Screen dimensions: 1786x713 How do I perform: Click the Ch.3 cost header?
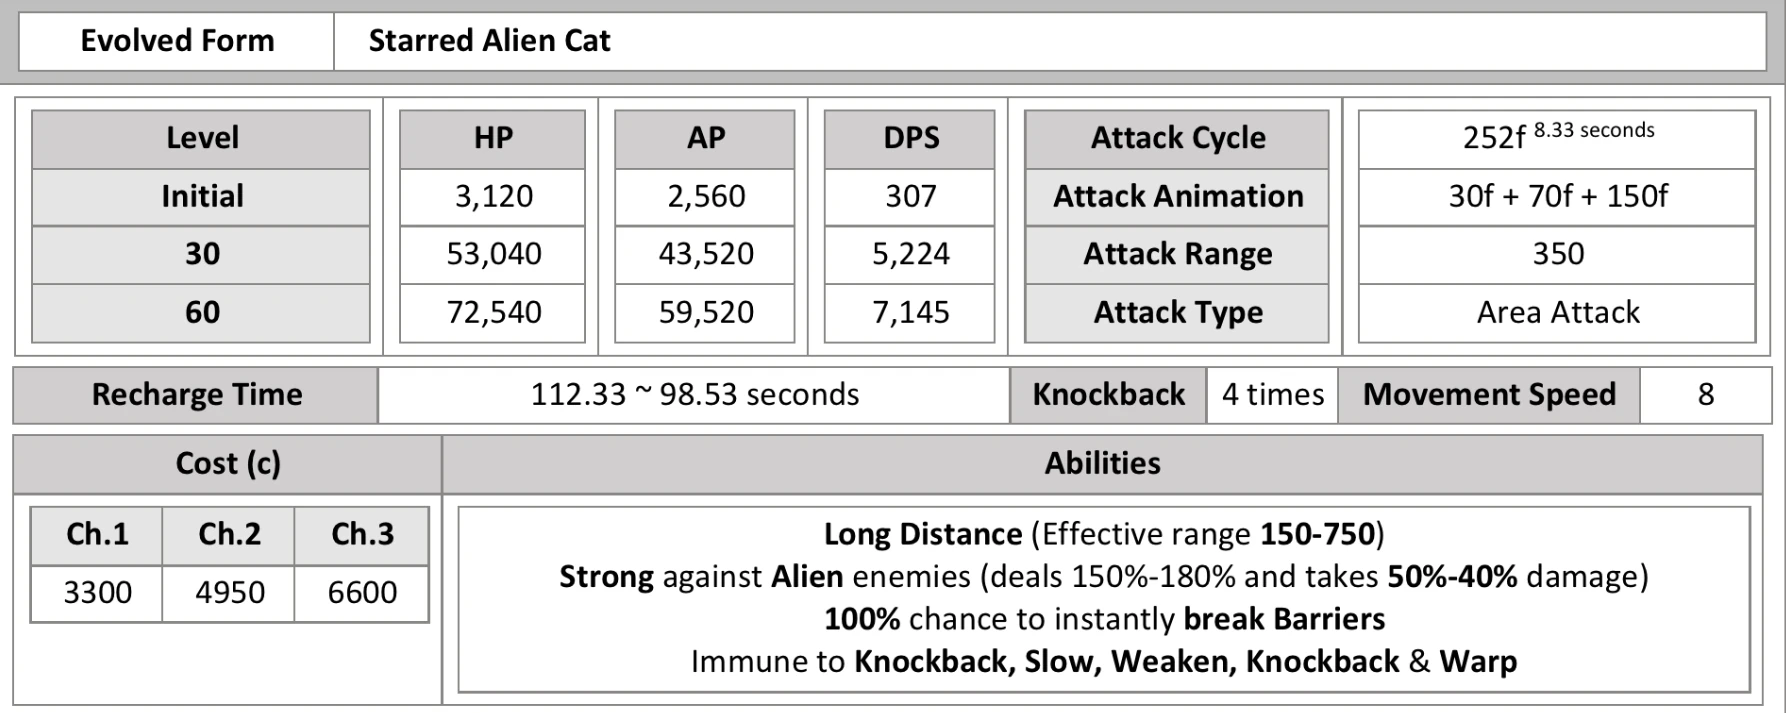pyautogui.click(x=362, y=535)
